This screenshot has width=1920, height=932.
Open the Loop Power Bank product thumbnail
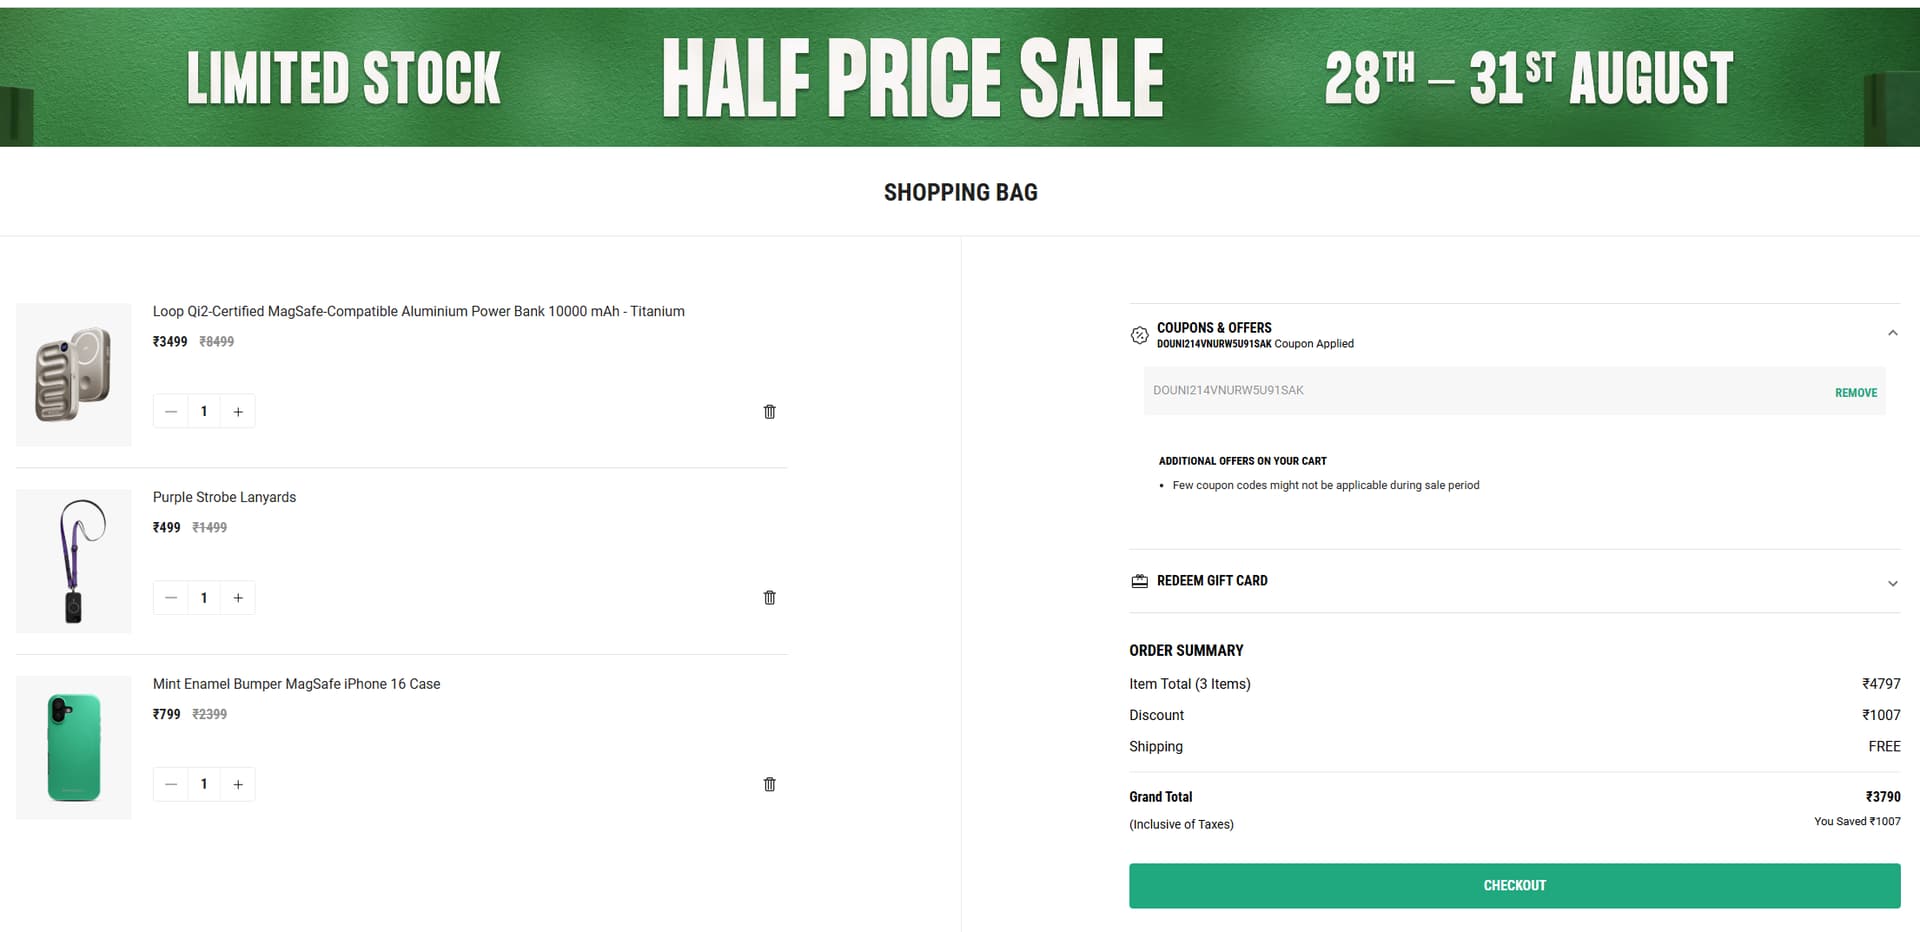[74, 375]
